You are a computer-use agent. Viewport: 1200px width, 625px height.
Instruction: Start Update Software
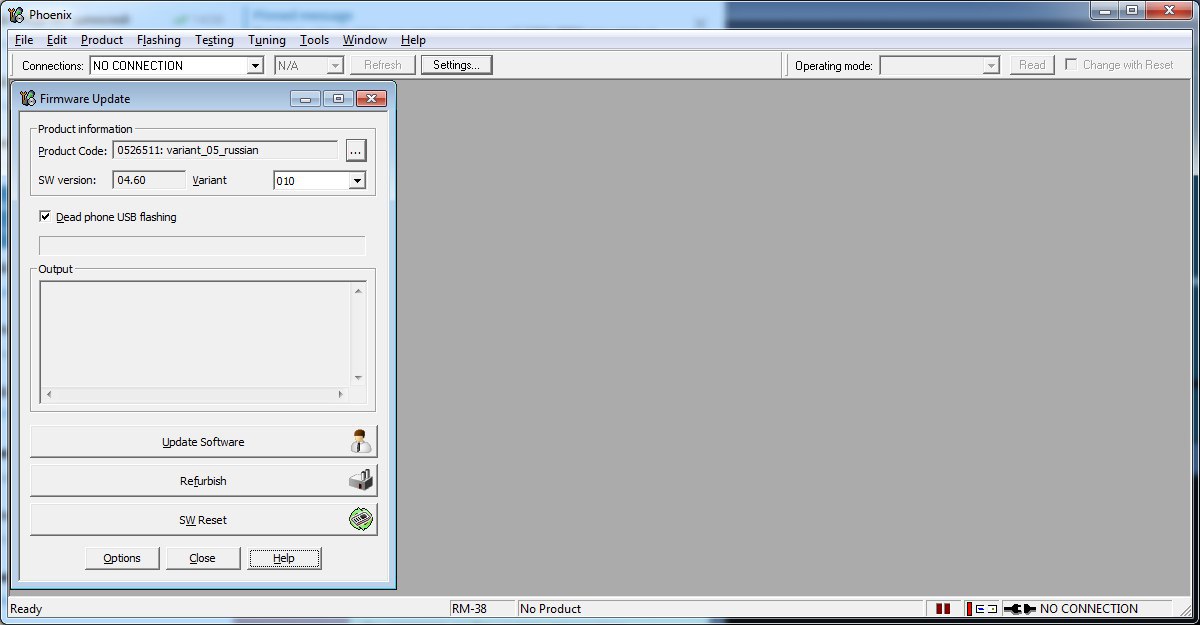(x=203, y=441)
